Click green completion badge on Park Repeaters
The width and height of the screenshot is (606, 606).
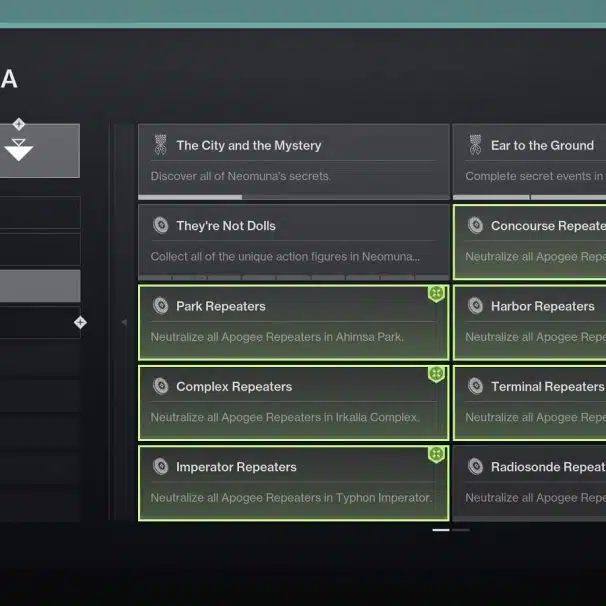(436, 294)
